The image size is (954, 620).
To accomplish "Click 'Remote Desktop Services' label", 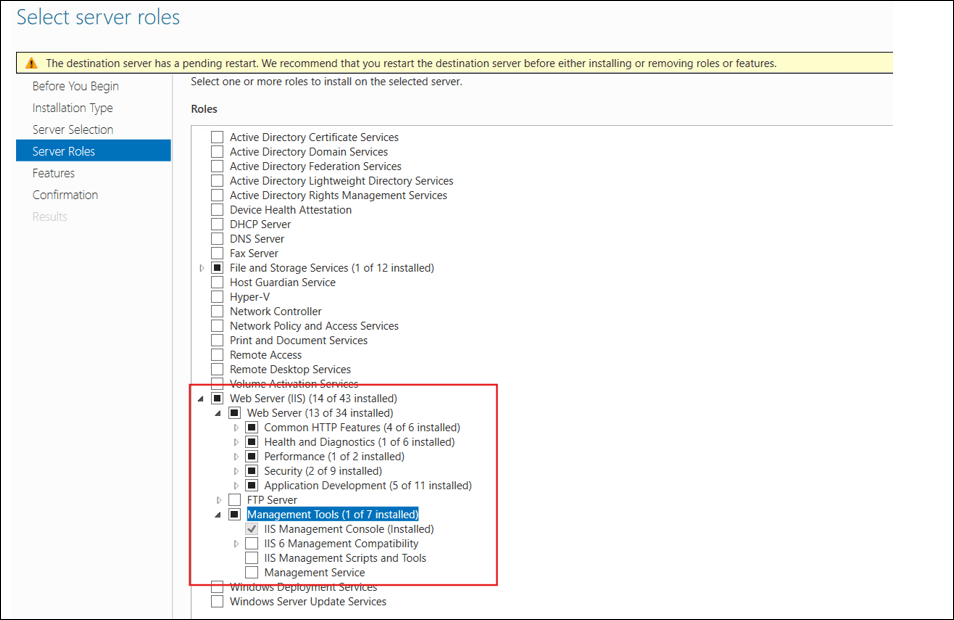I will point(290,370).
